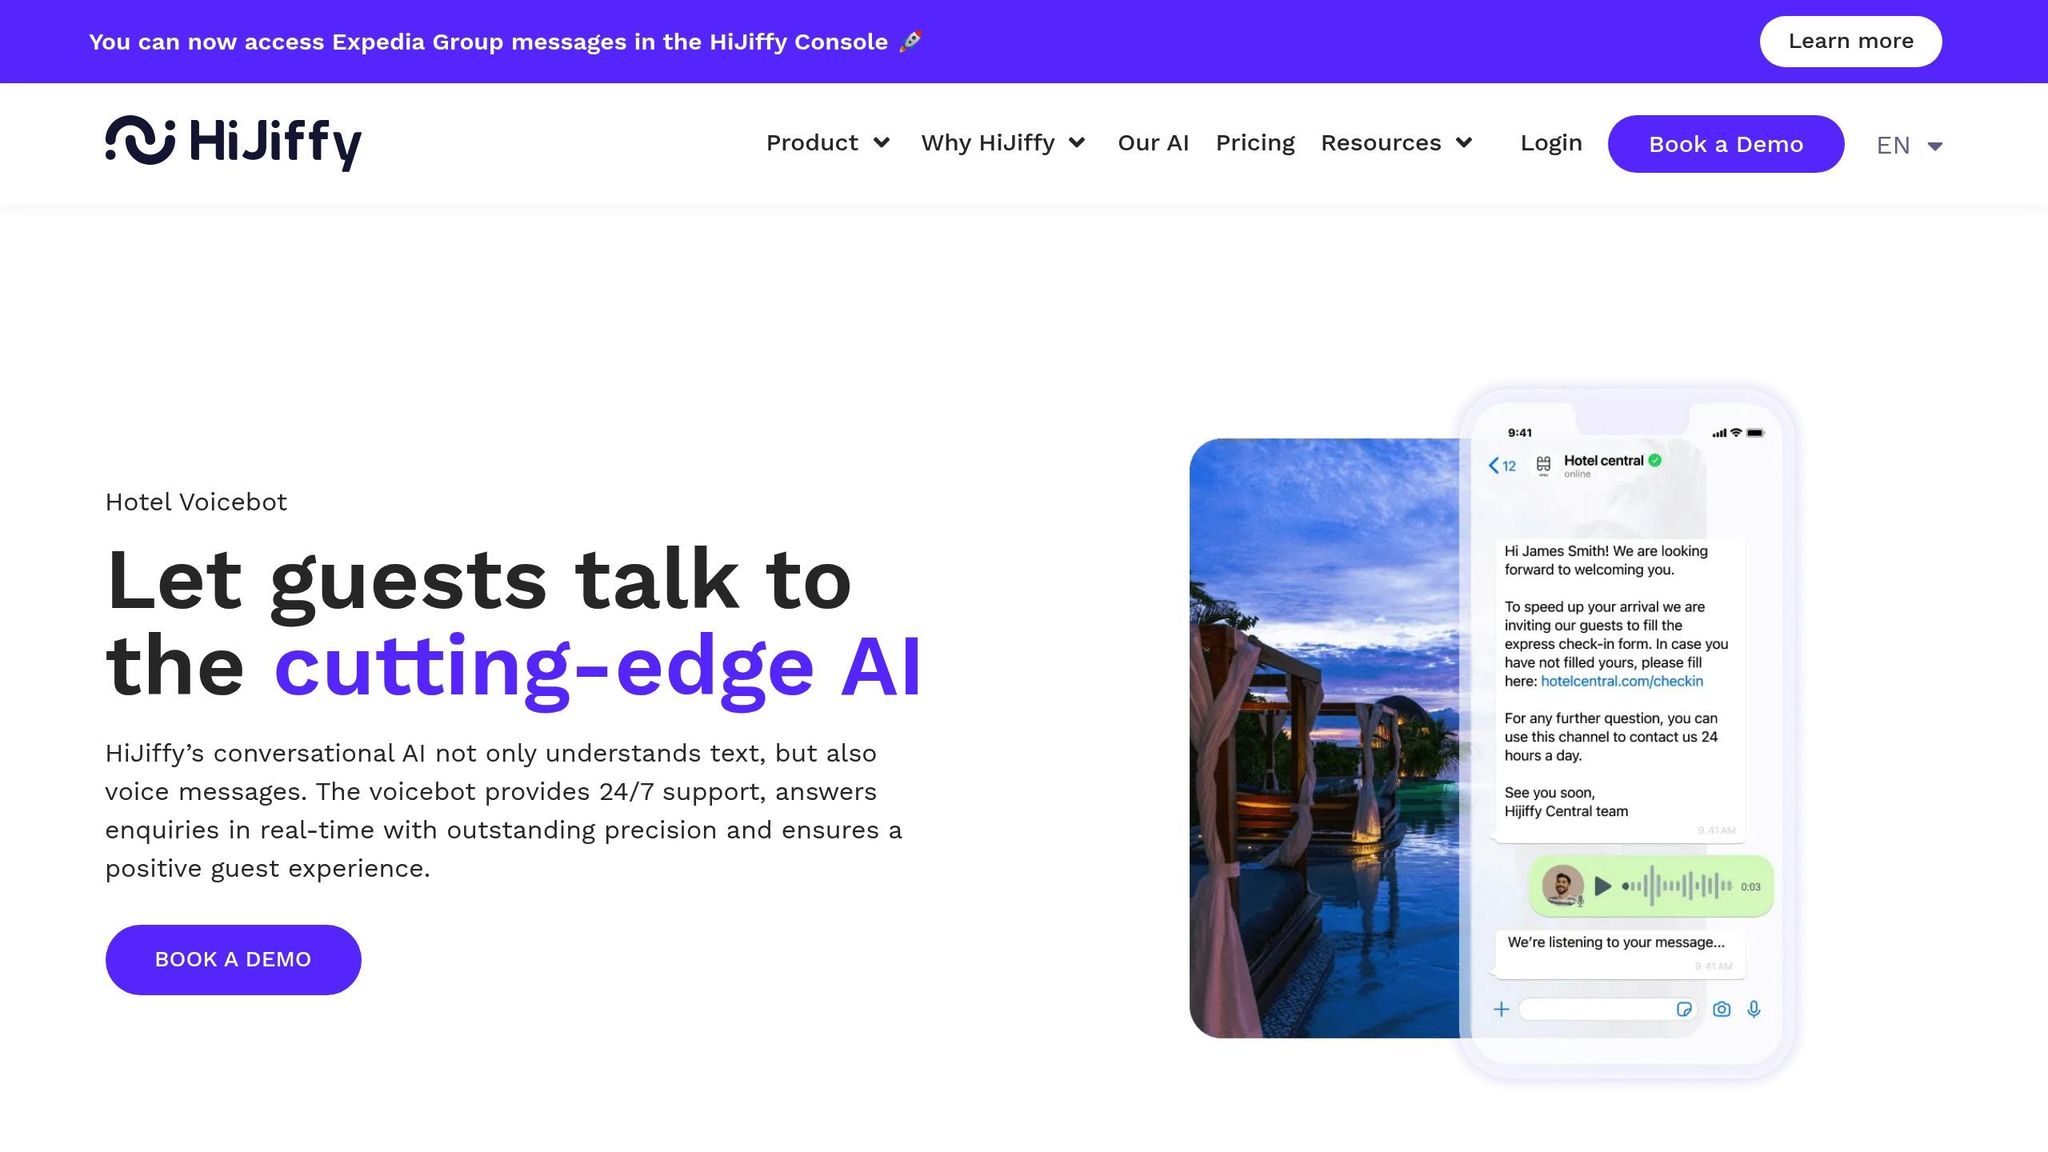Click the Login link
Image resolution: width=2048 pixels, height=1152 pixels.
1551,143
